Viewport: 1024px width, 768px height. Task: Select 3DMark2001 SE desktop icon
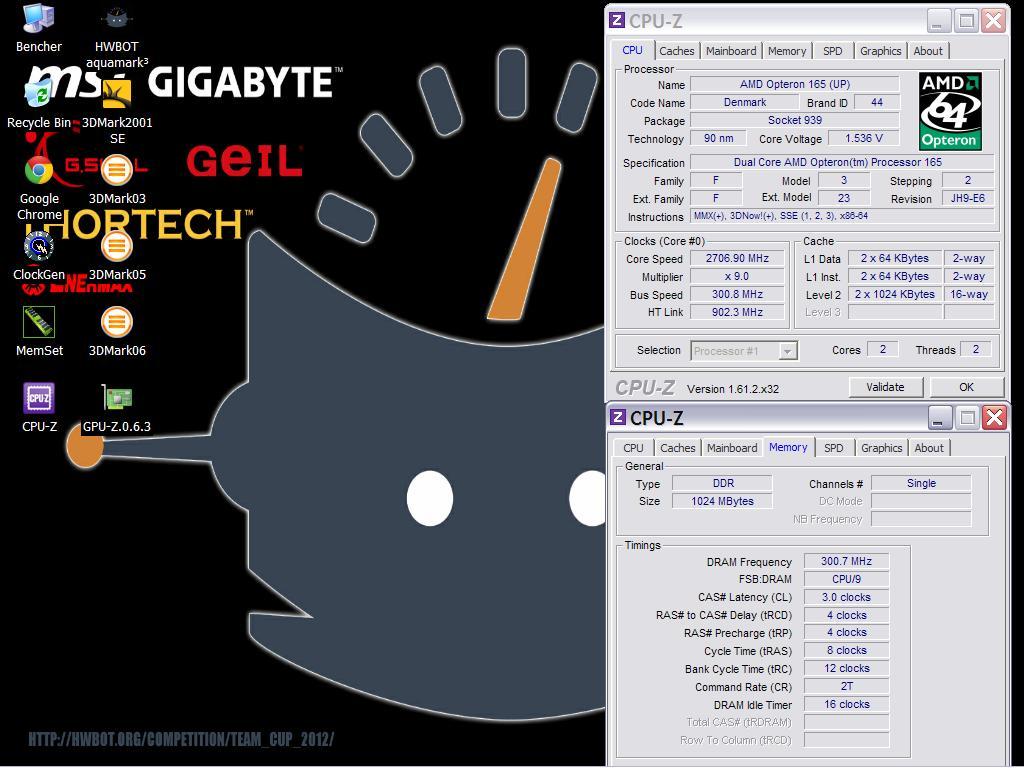117,112
